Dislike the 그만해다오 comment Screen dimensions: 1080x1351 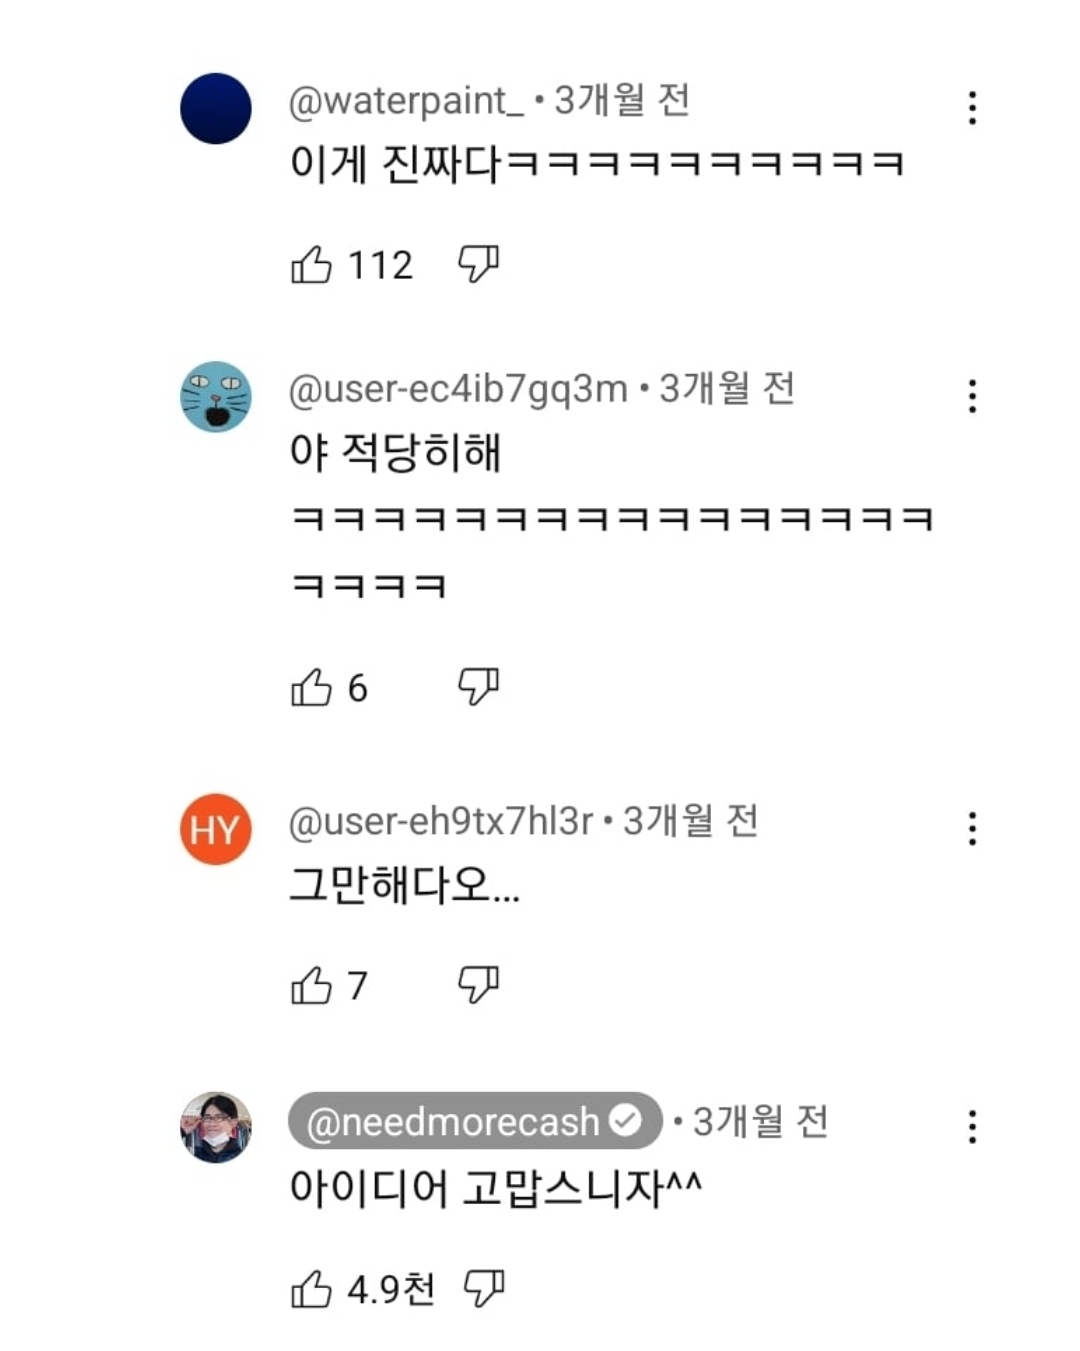point(478,985)
